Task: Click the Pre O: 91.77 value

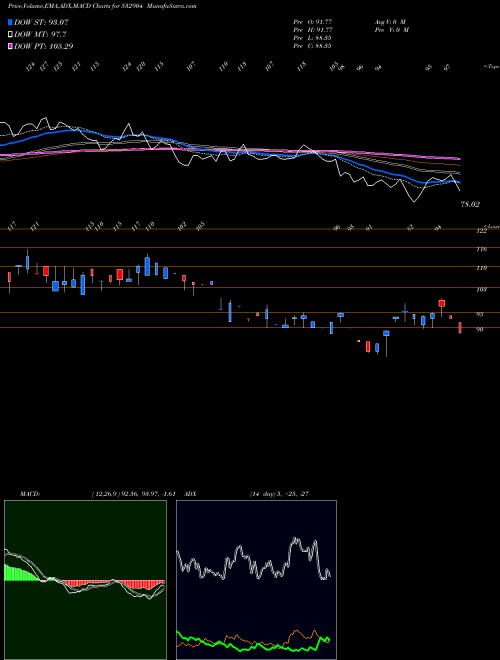Action: pyautogui.click(x=313, y=22)
